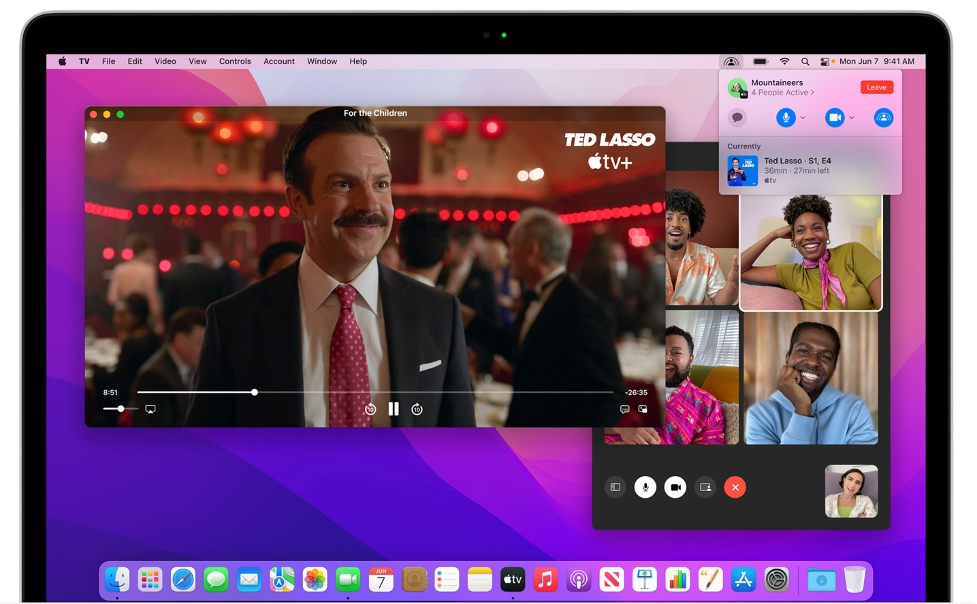Skip forward 10 seconds in the video
977x604 pixels.
coord(417,409)
